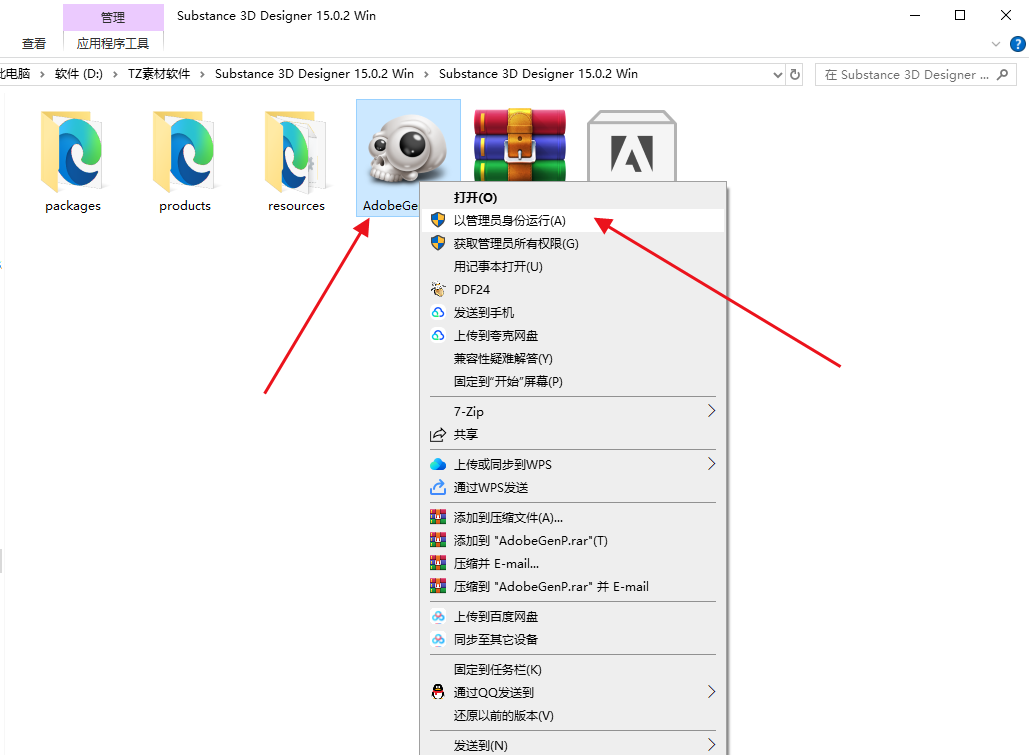Viewport: 1030px width, 755px height.
Task: Open the 查看 ribbon tab
Action: [34, 43]
